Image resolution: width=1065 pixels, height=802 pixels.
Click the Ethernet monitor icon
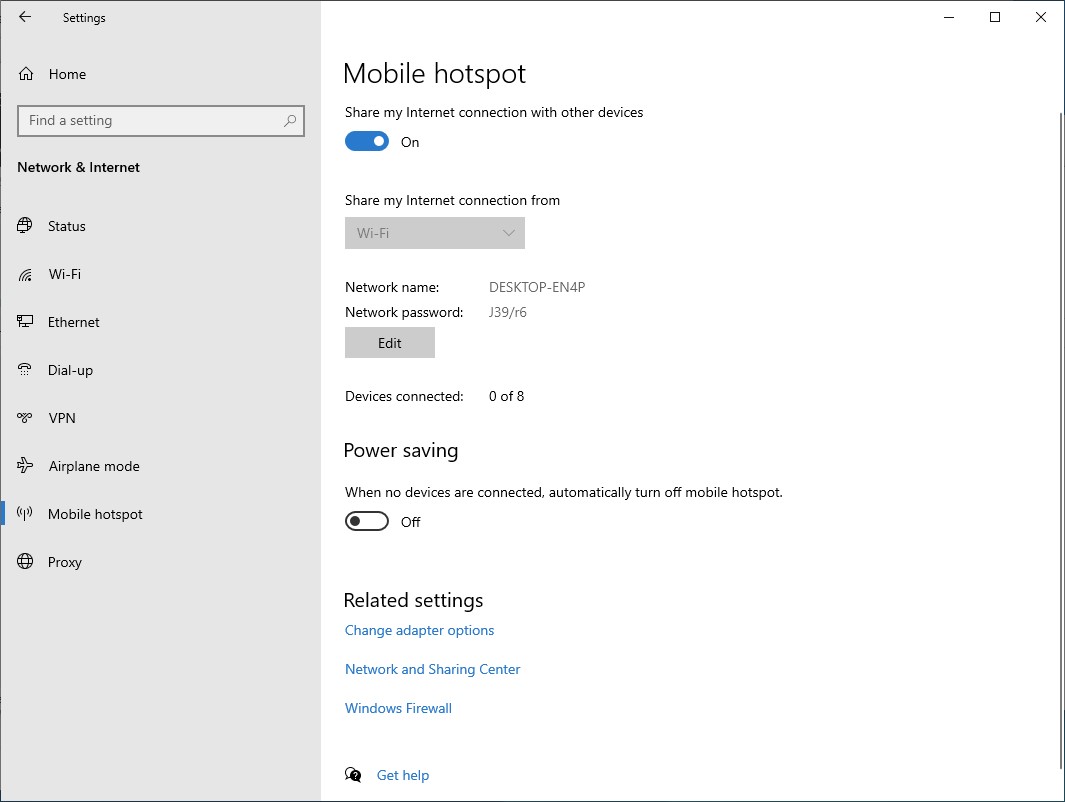[x=26, y=322]
